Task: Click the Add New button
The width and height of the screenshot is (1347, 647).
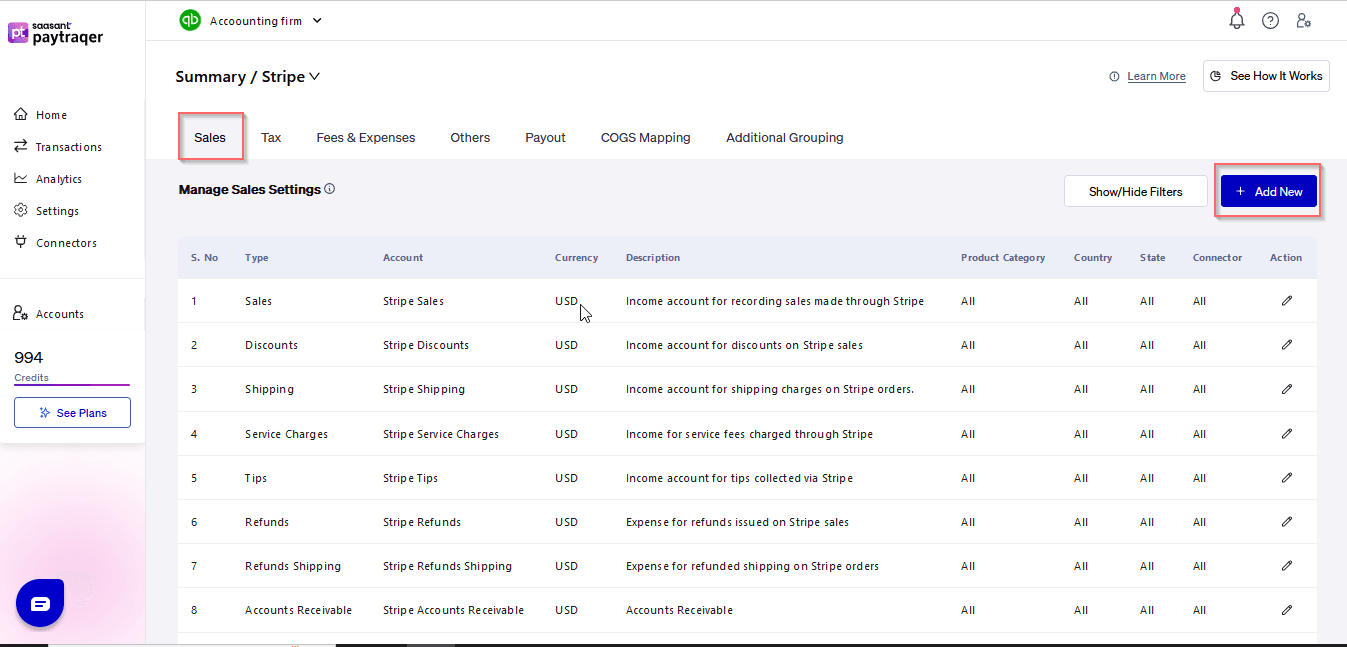Action: pyautogui.click(x=1269, y=191)
